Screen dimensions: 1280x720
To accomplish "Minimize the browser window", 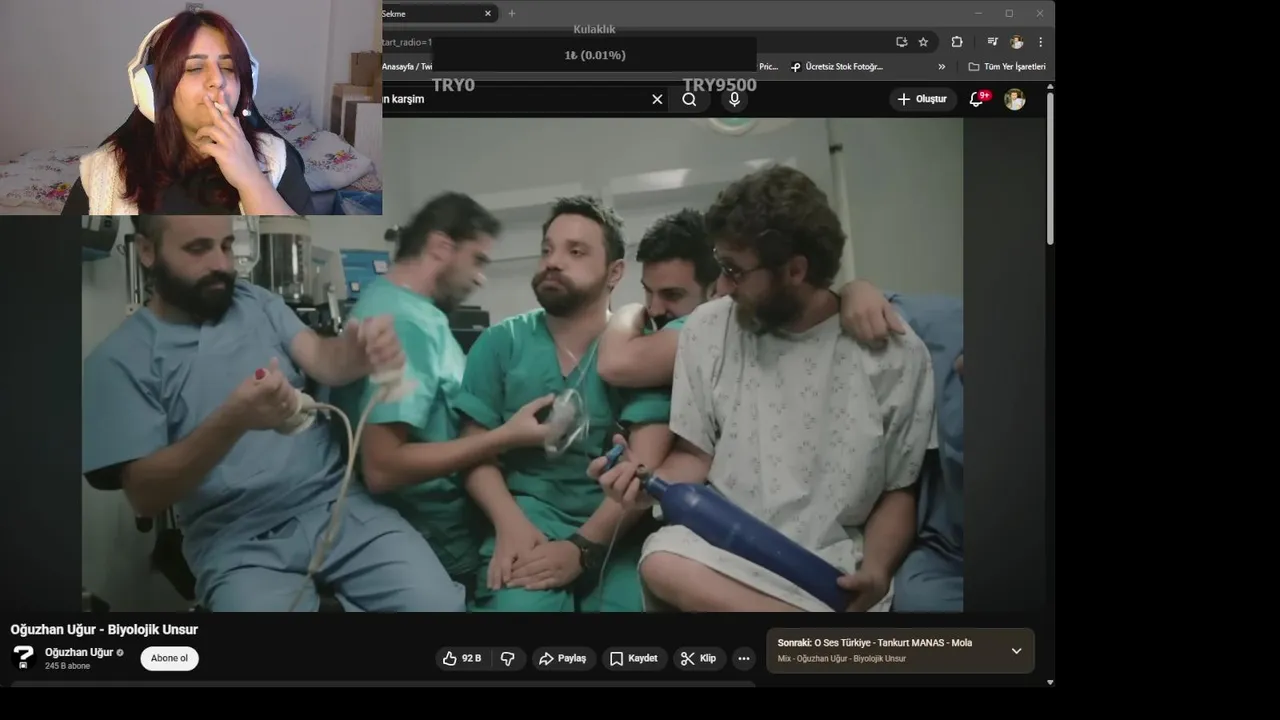I will pyautogui.click(x=978, y=14).
